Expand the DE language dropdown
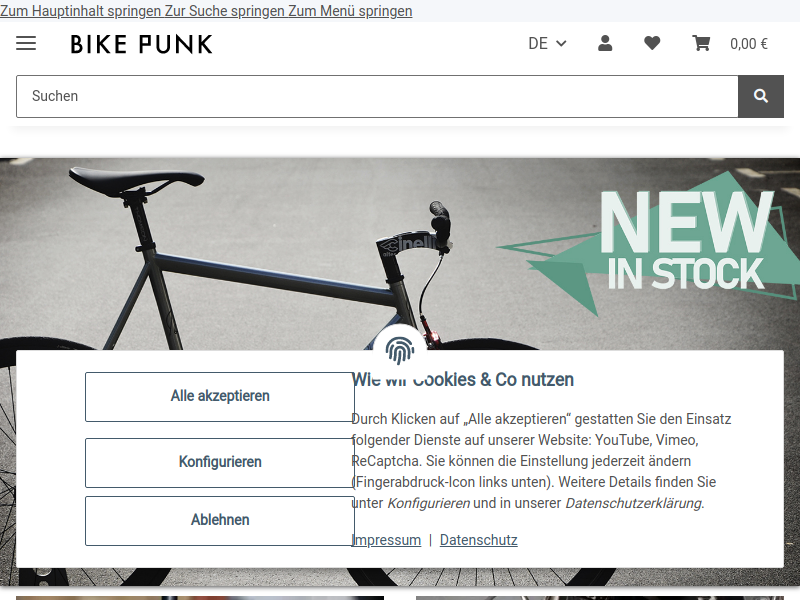 point(547,43)
